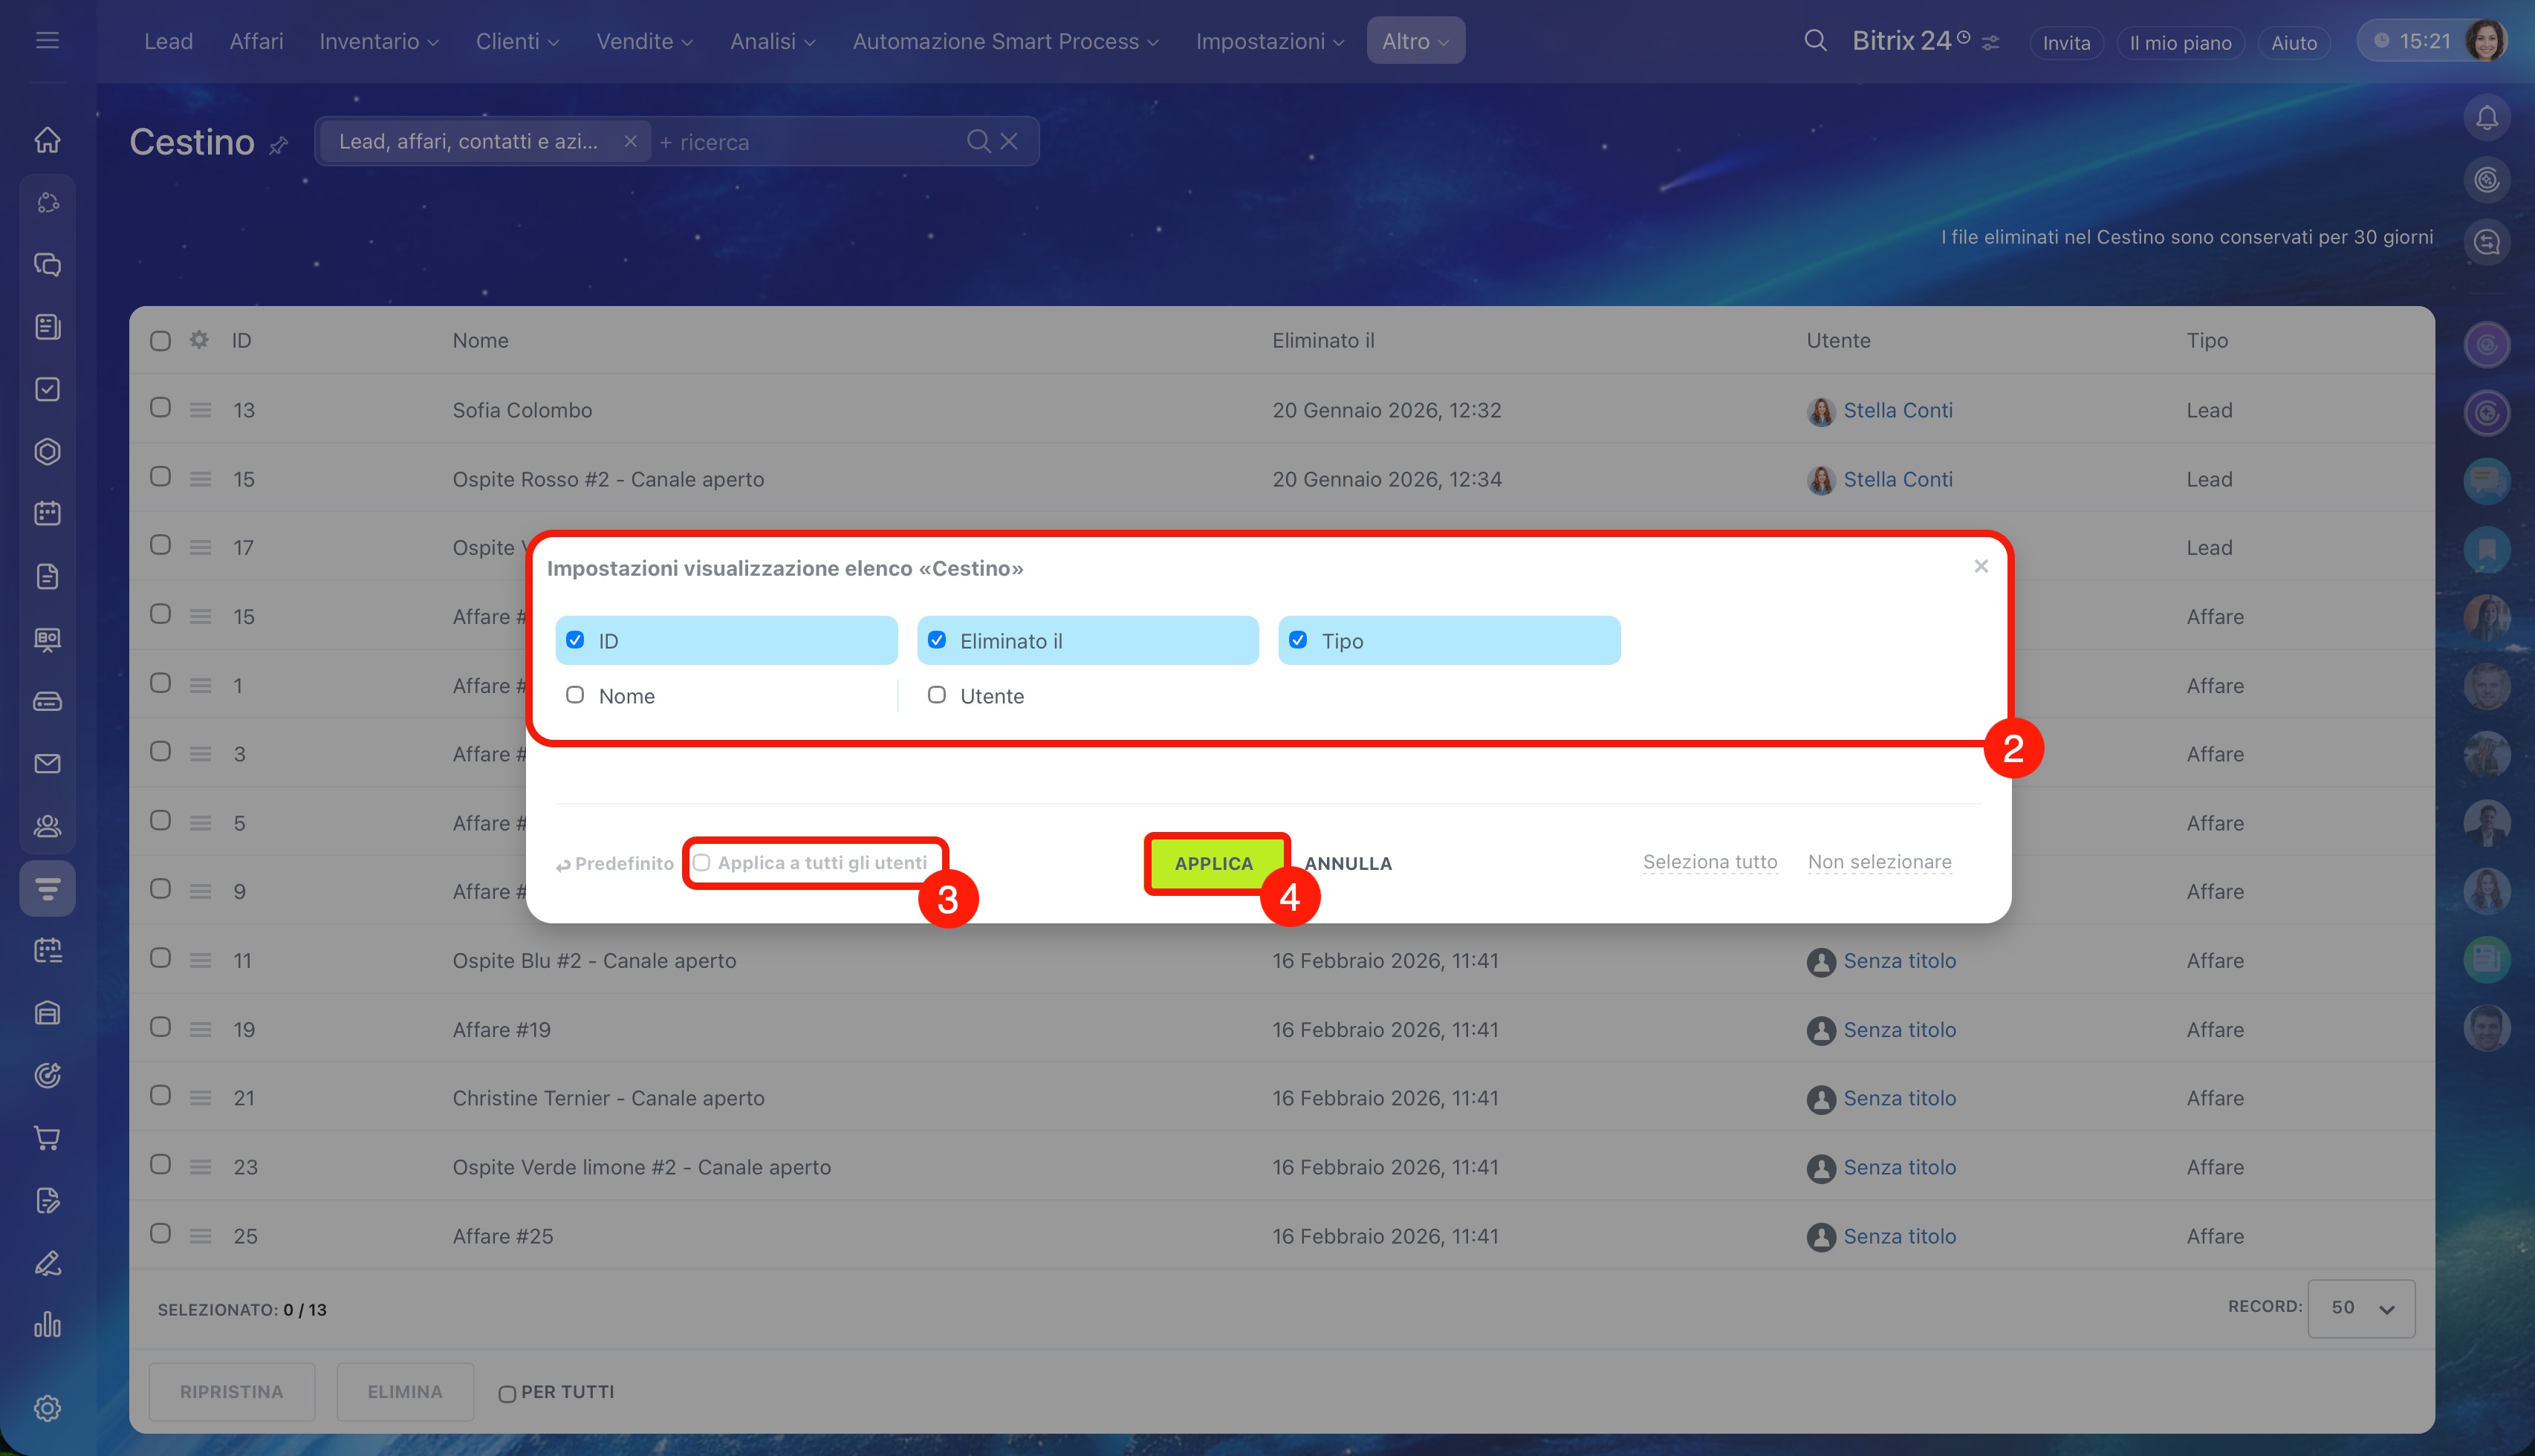2535x1456 pixels.
Task: Expand the Record count 50 dropdown
Action: [2361, 1308]
